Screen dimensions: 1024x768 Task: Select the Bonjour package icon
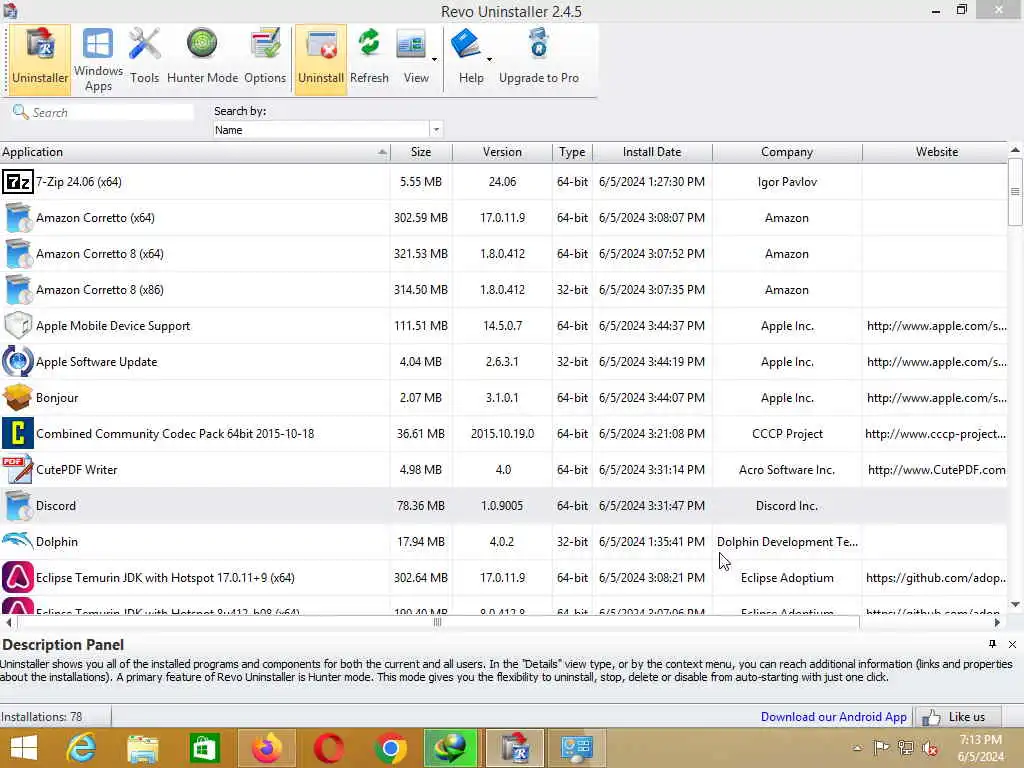pyautogui.click(x=18, y=397)
